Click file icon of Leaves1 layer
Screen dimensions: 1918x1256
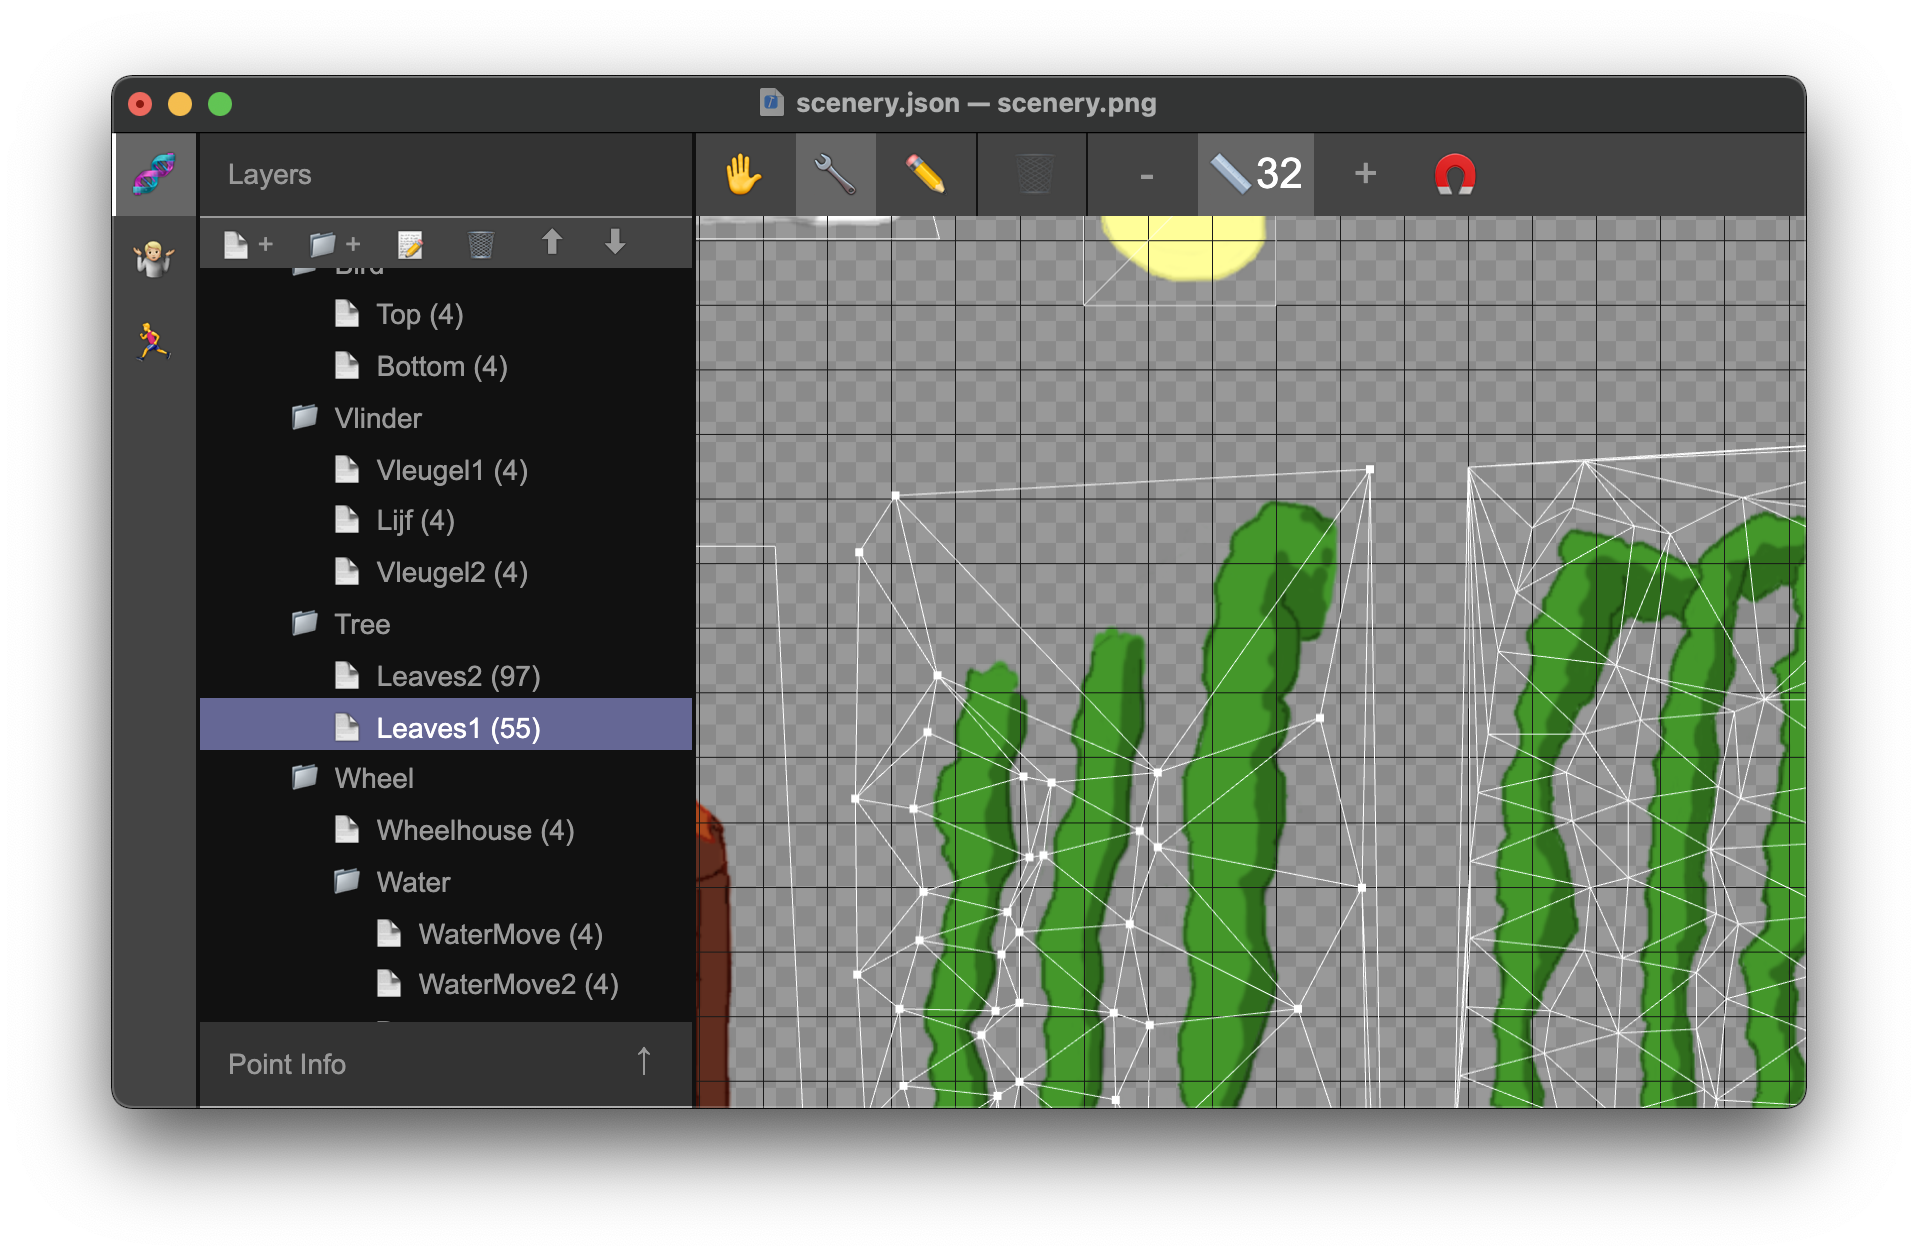coord(347,727)
